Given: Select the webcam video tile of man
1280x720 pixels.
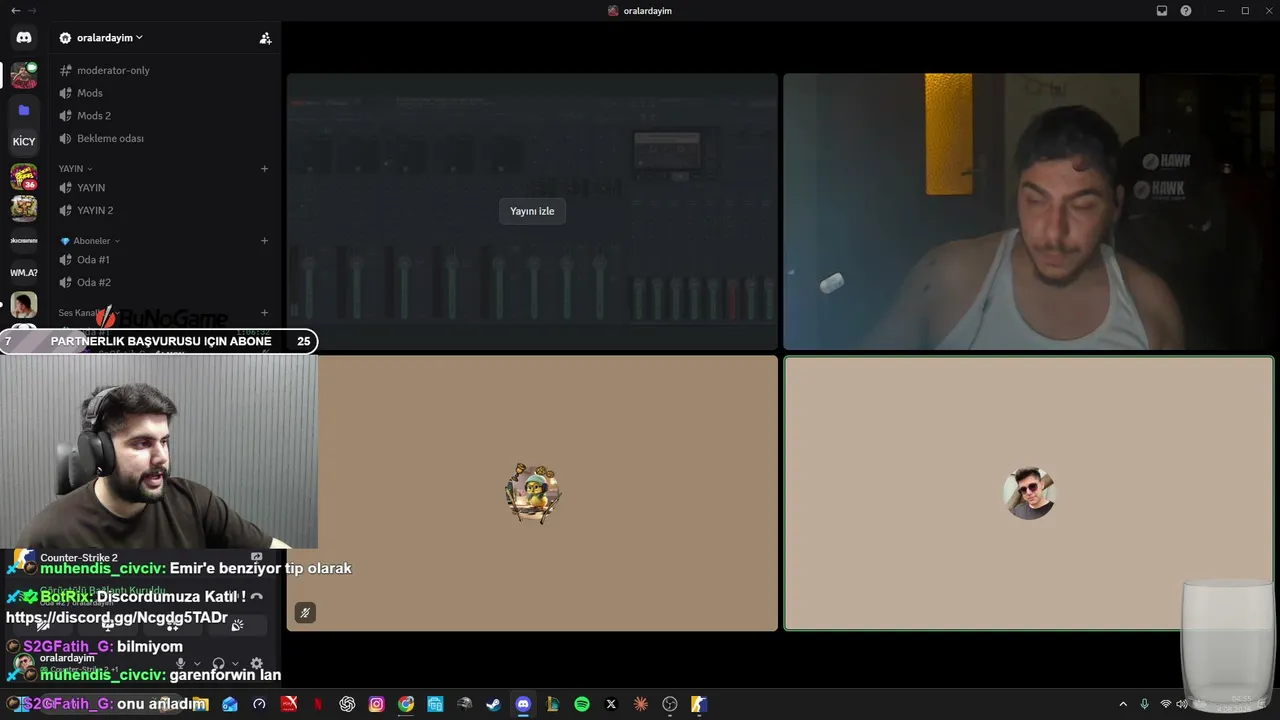Looking at the screenshot, I should click(1028, 211).
